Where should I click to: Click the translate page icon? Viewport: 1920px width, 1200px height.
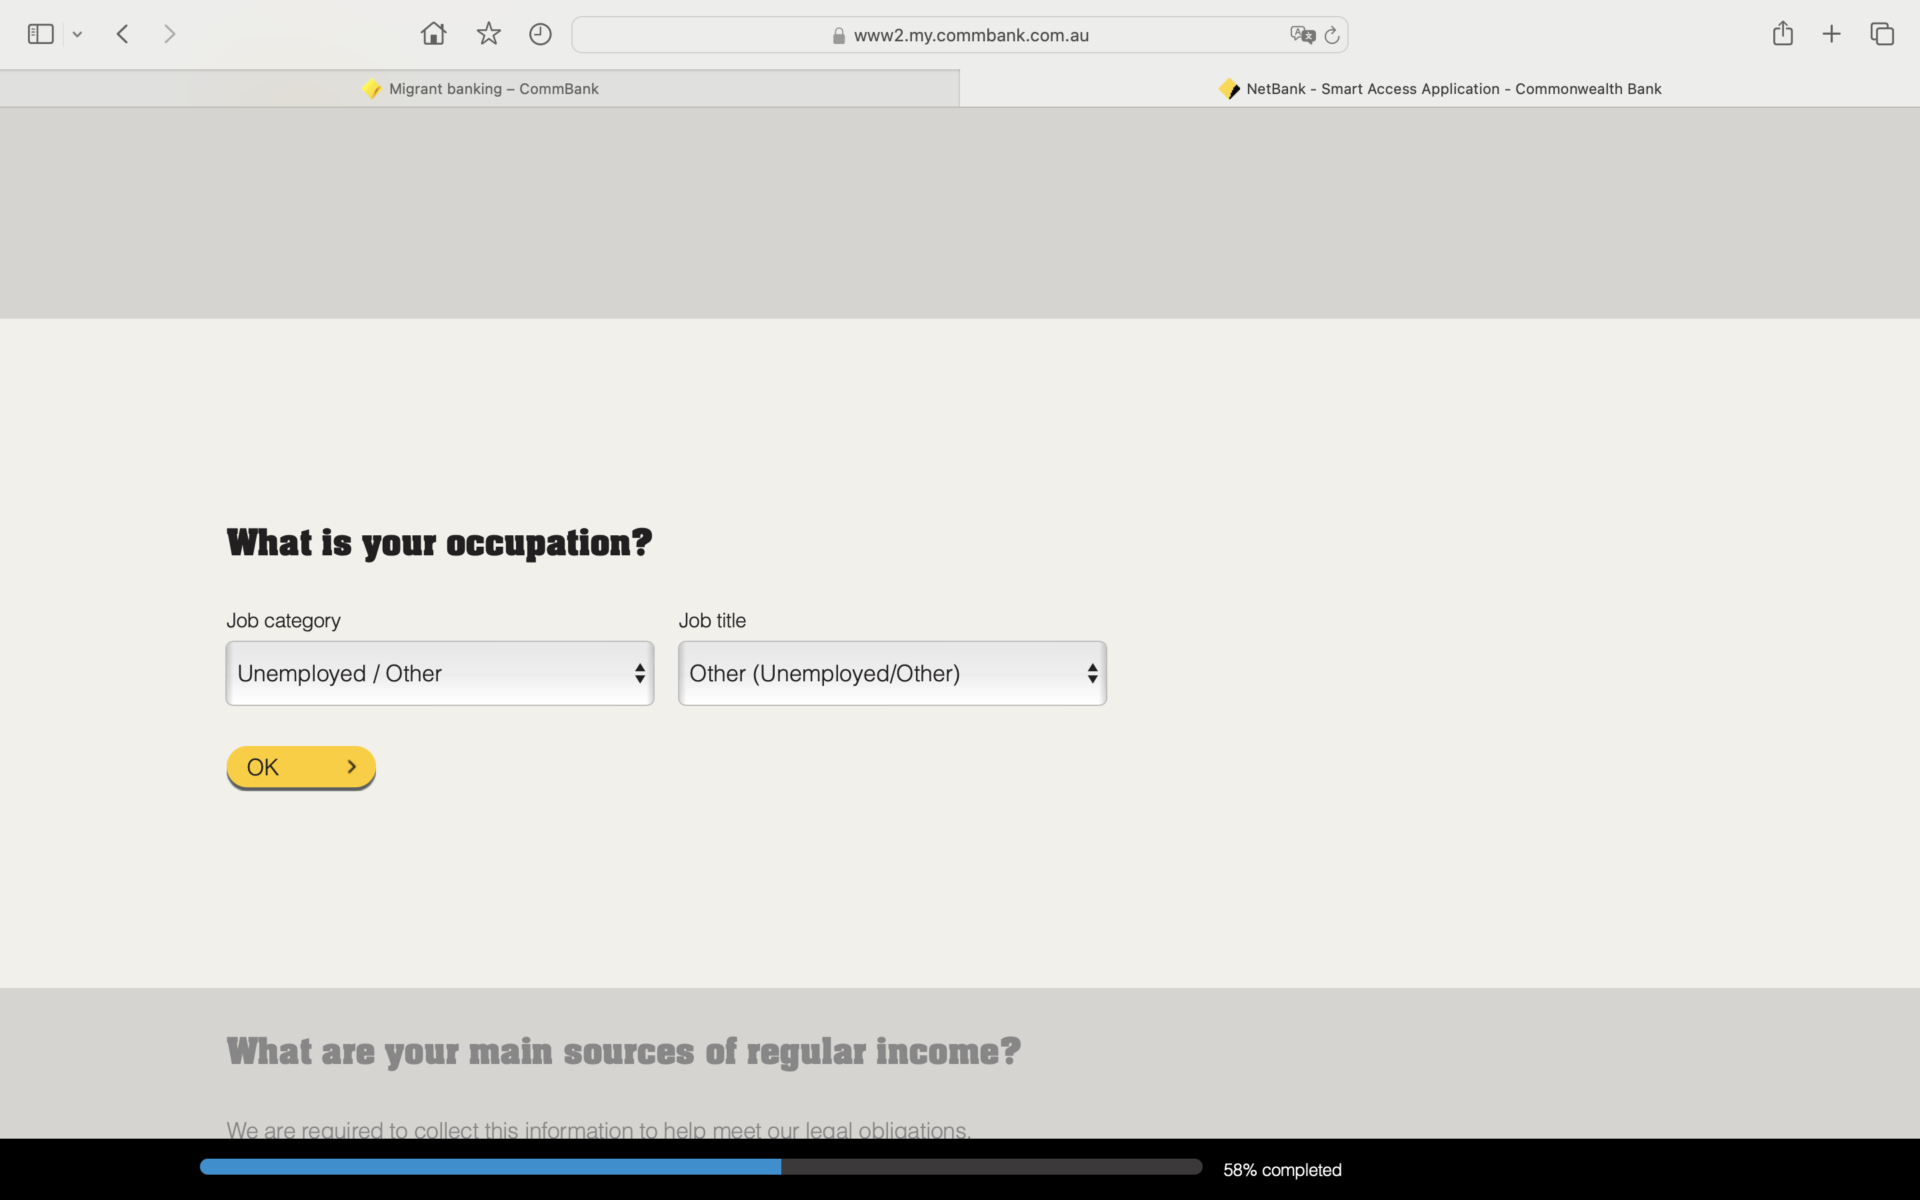[x=1302, y=35]
